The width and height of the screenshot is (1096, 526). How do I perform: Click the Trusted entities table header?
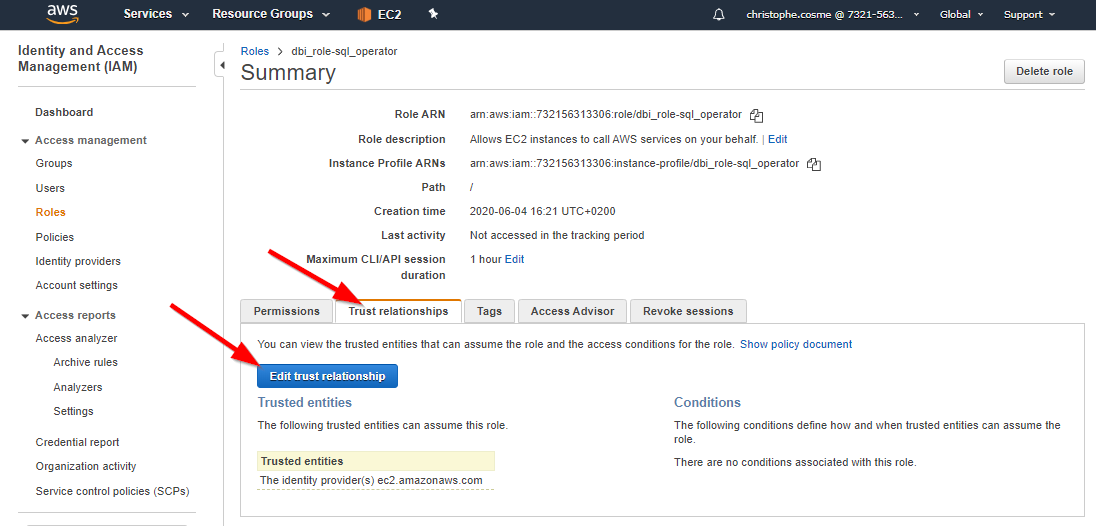click(375, 462)
